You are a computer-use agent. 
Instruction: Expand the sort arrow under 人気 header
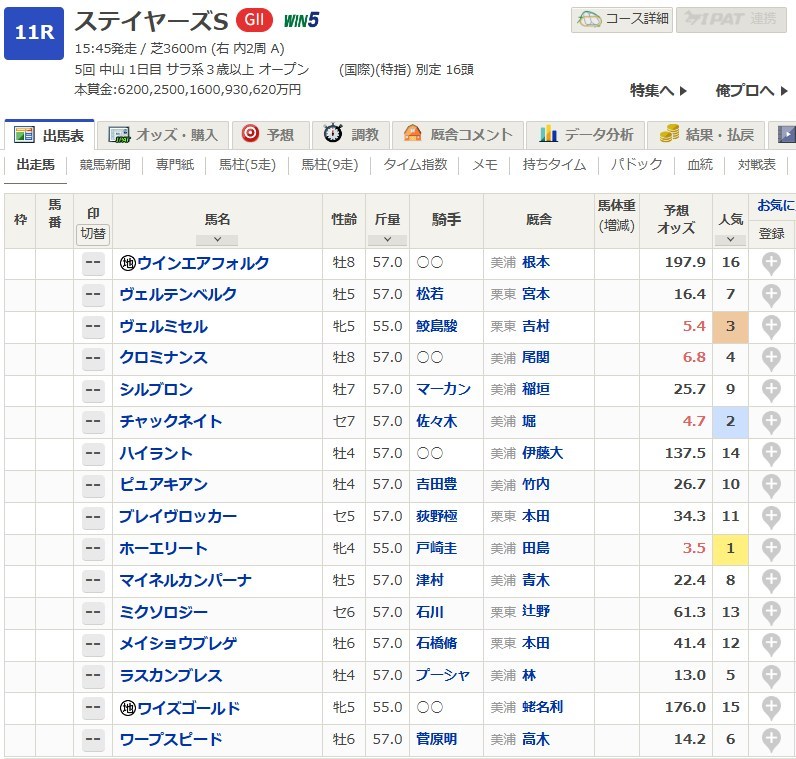point(730,240)
